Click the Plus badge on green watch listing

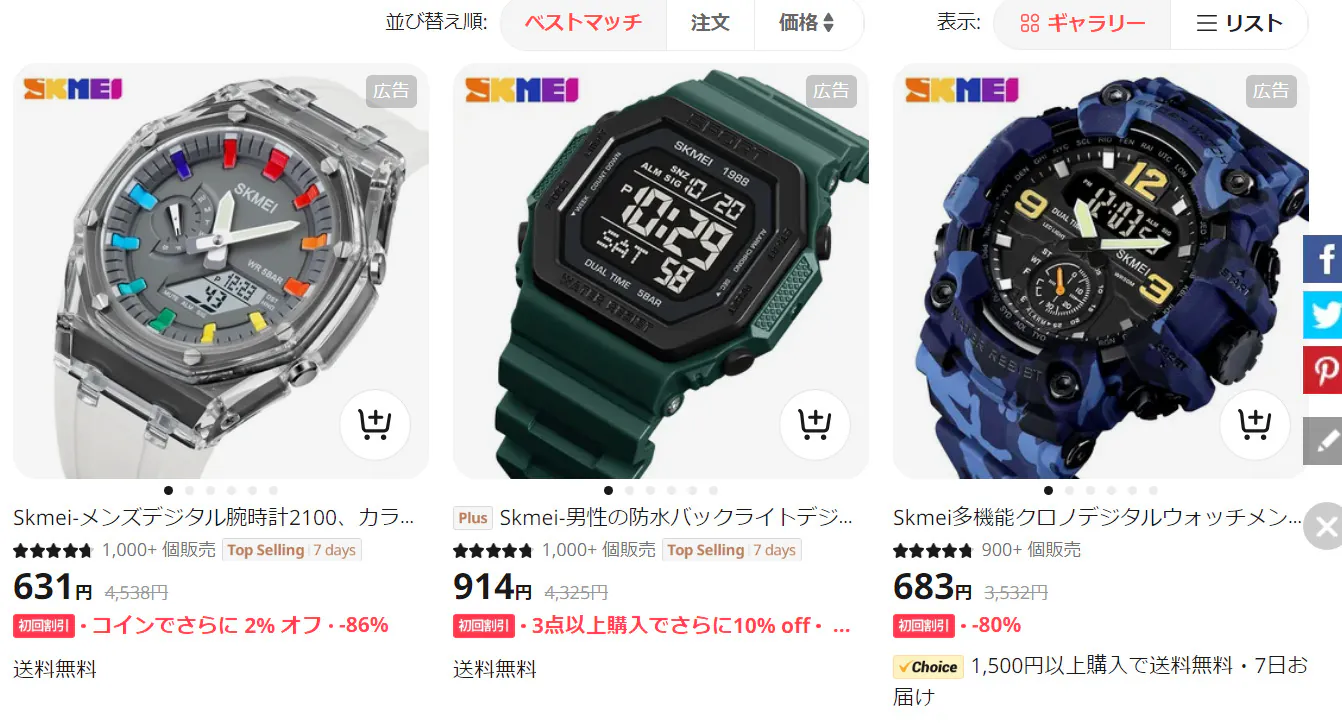473,518
